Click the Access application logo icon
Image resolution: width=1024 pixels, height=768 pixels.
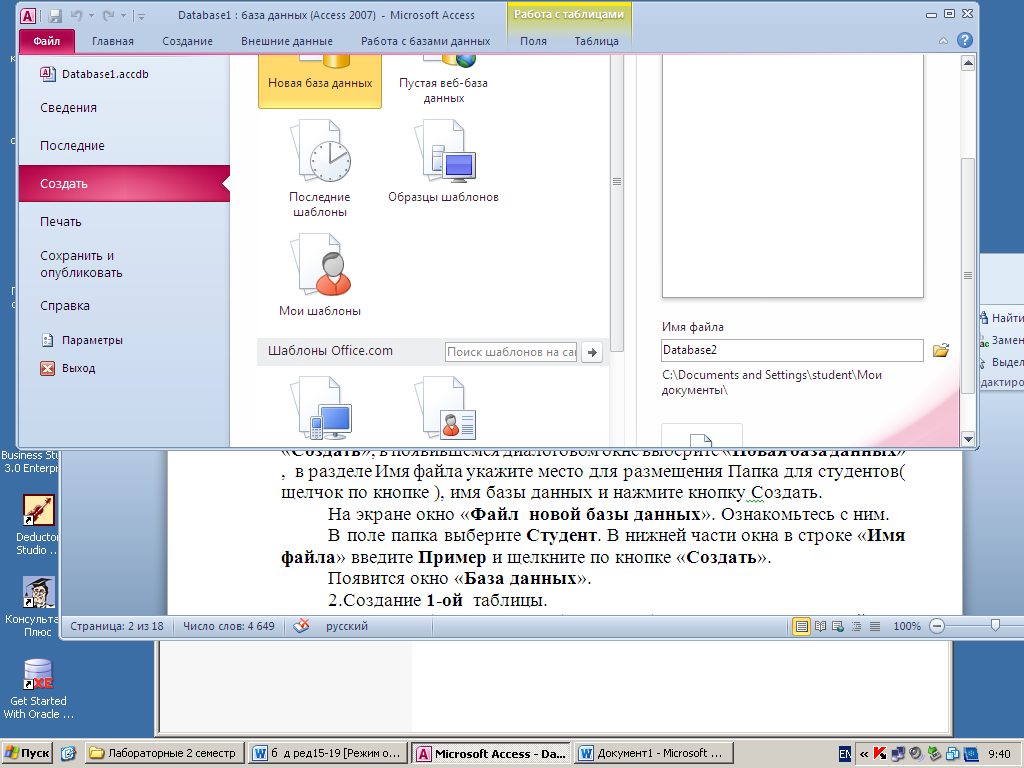pyautogui.click(x=28, y=15)
